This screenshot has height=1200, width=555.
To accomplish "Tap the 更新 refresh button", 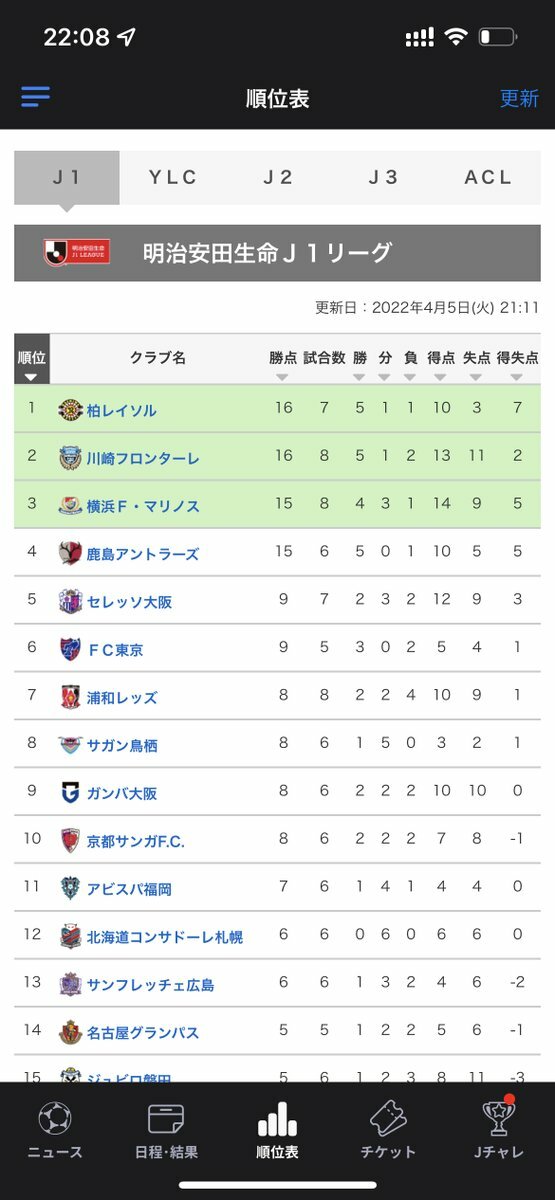I will click(x=519, y=98).
